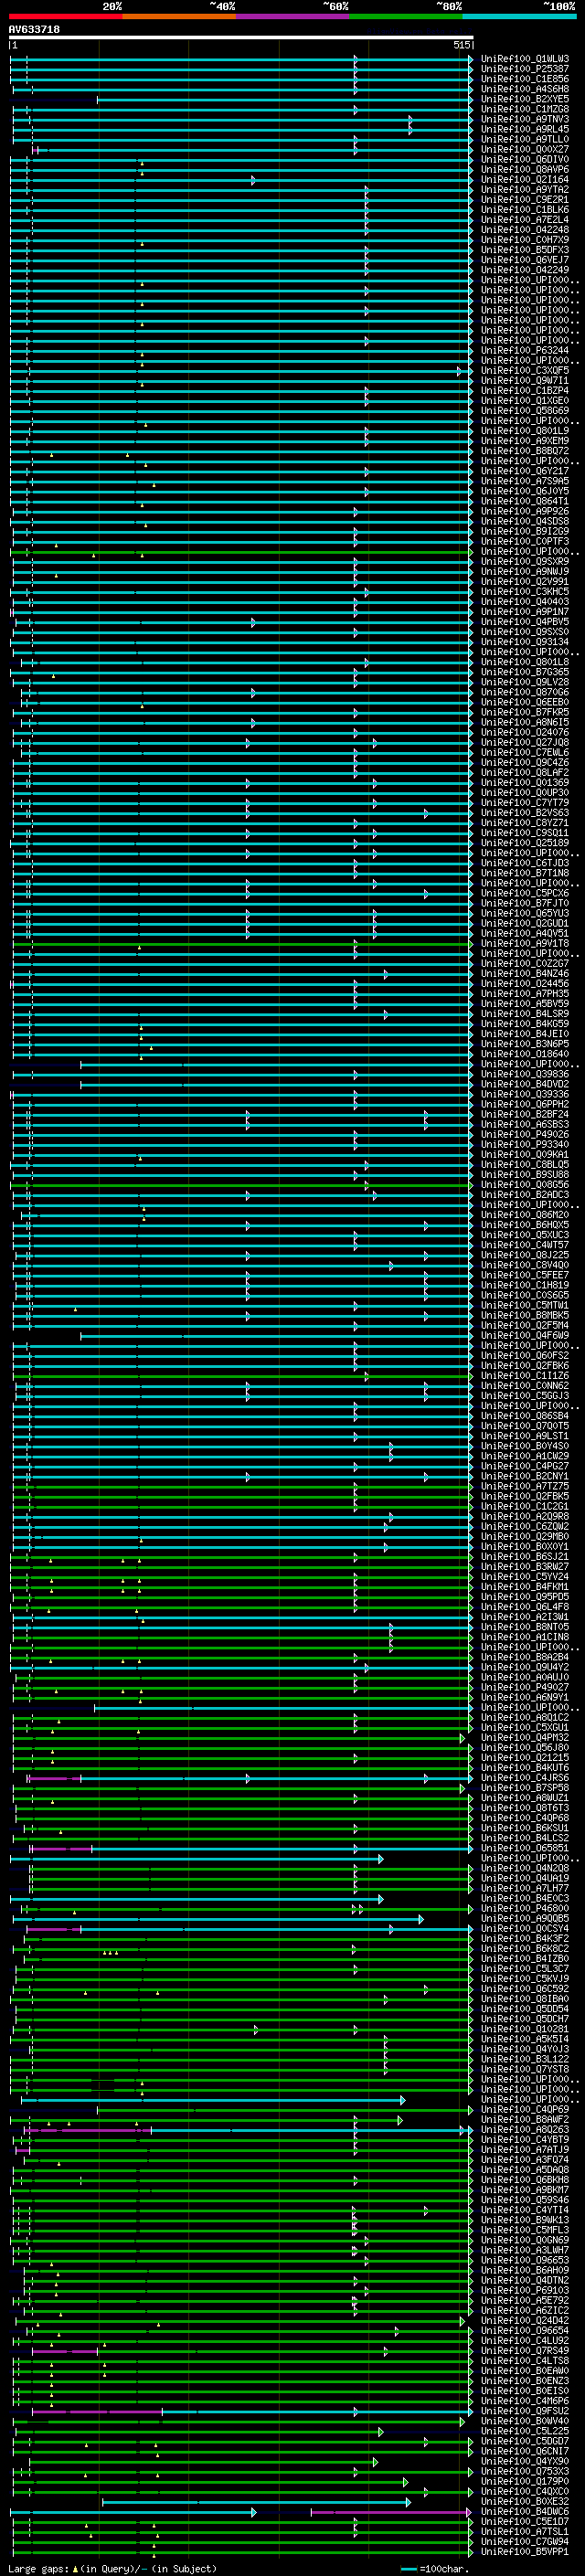Select hit label UniRef100_C5L225
The image size is (585, 2576).
[525, 2431]
